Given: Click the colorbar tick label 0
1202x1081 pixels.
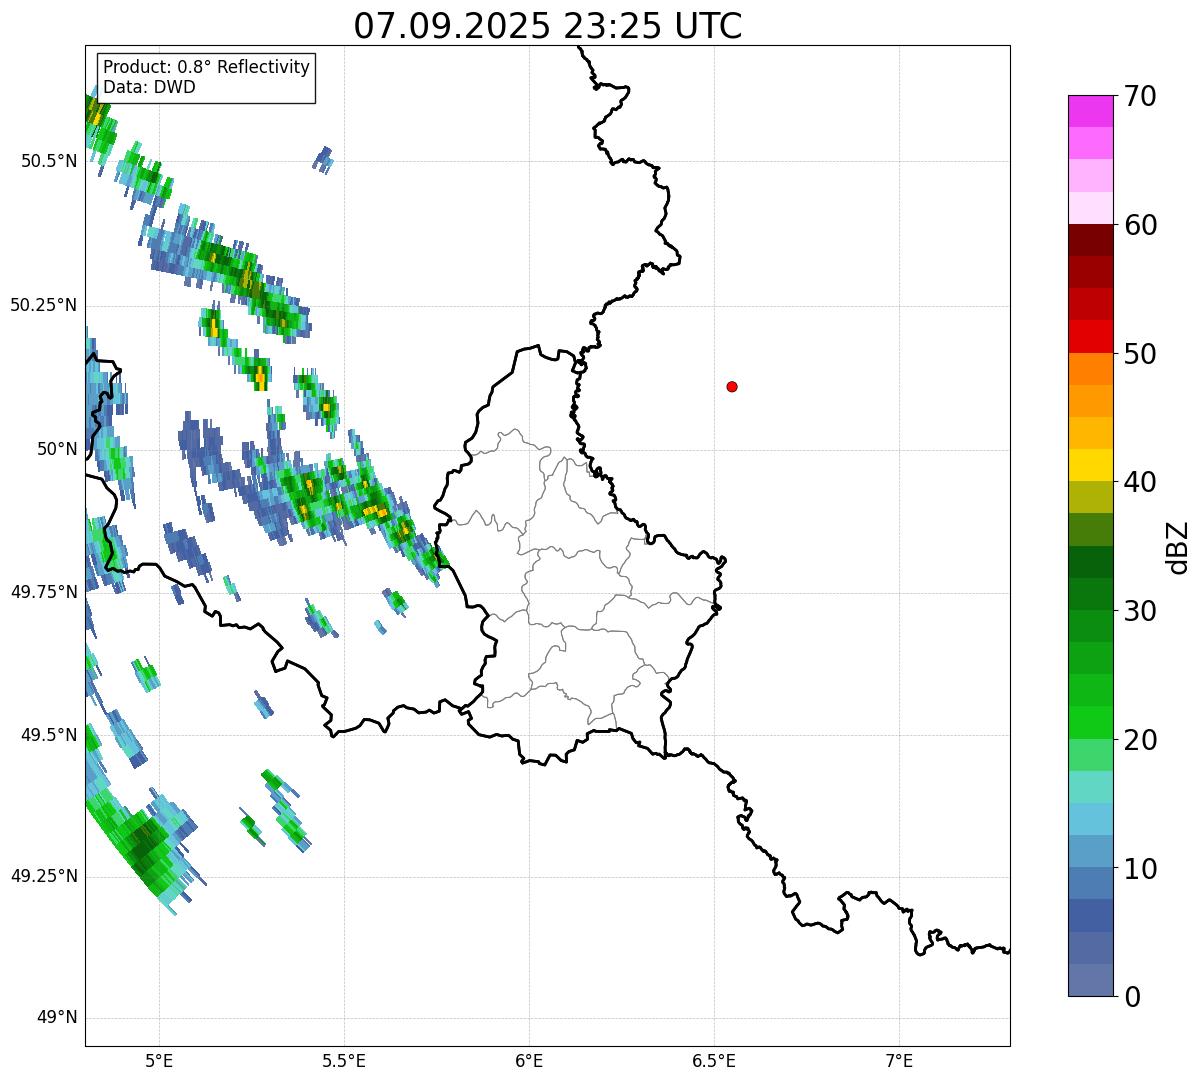Looking at the screenshot, I should coord(1132,997).
